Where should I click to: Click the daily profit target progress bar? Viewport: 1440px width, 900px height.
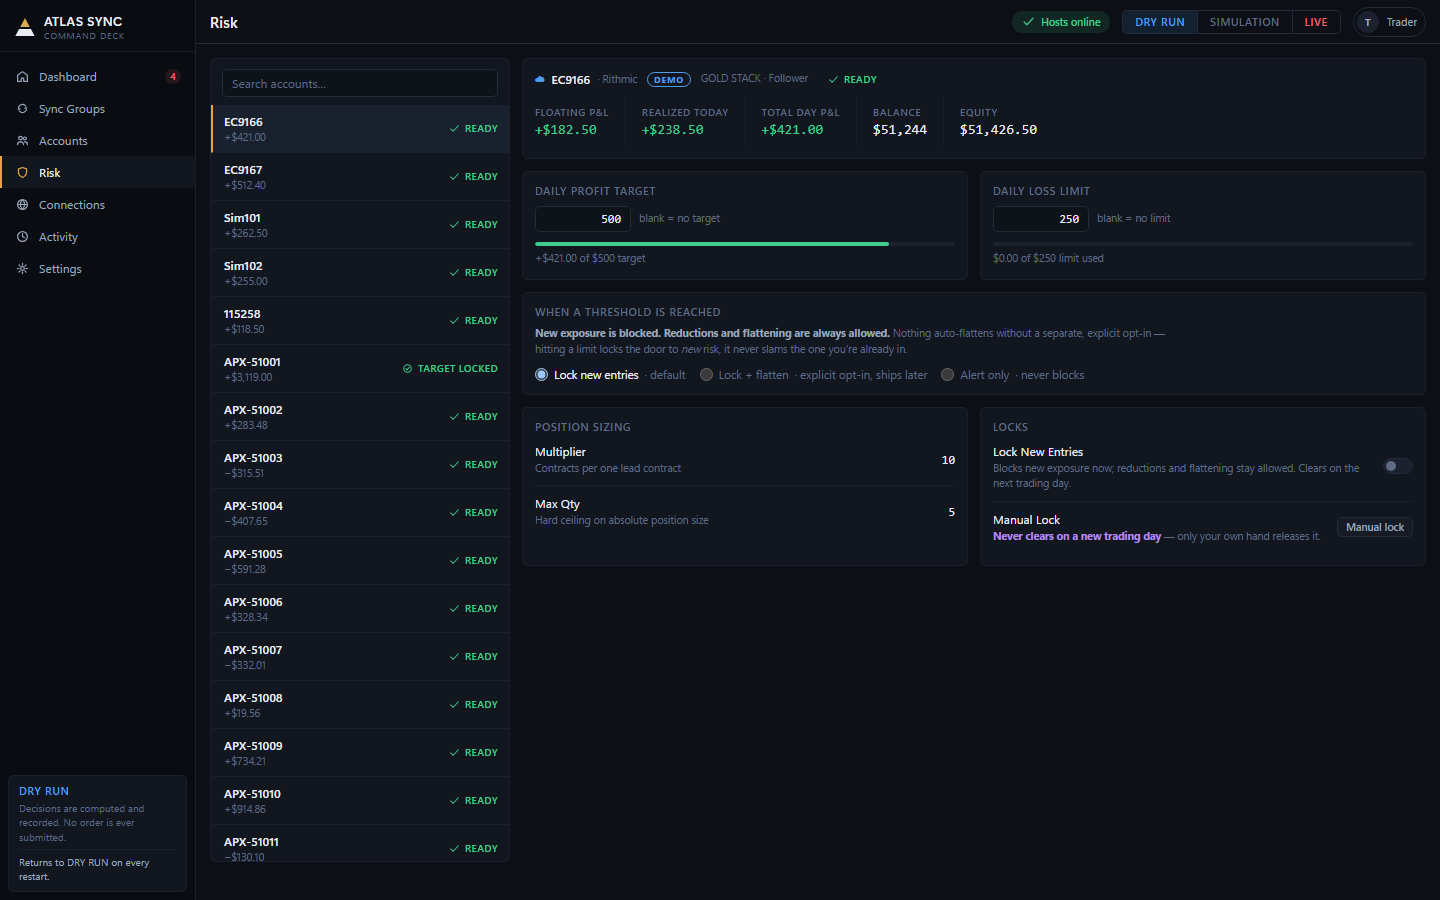(x=745, y=244)
